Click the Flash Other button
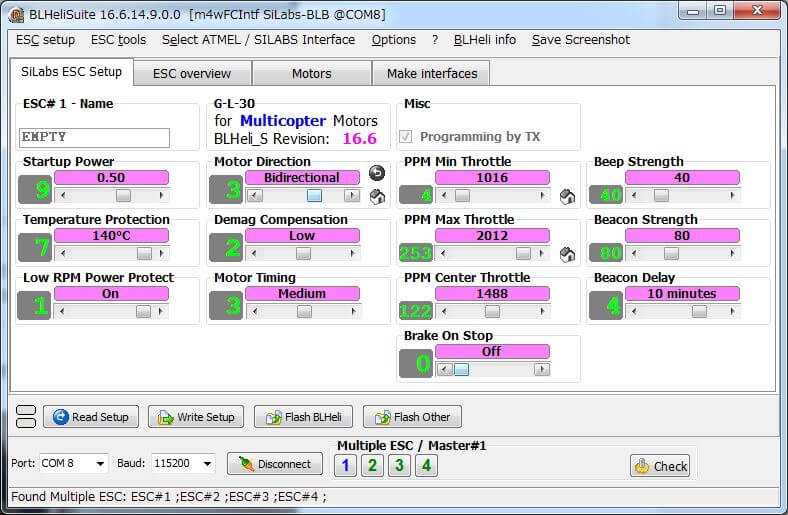Screen dimensions: 788x515 pyautogui.click(x=412, y=417)
